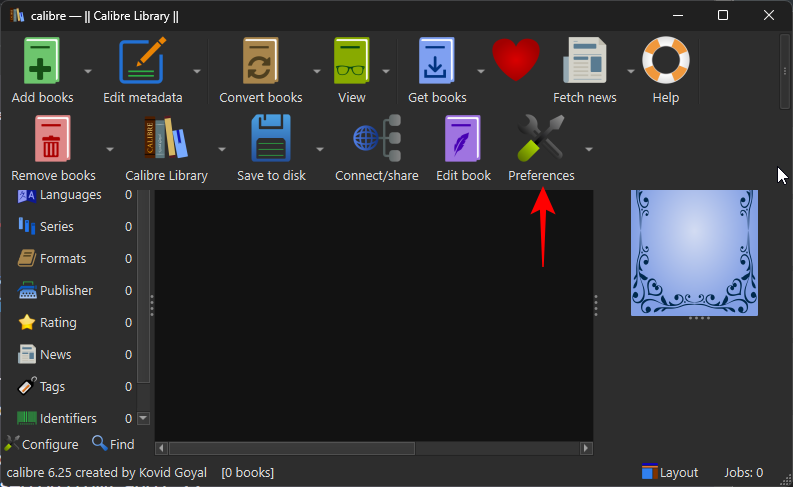The width and height of the screenshot is (793, 487).
Task: Click the Configure button below Tag browser
Action: [41, 445]
